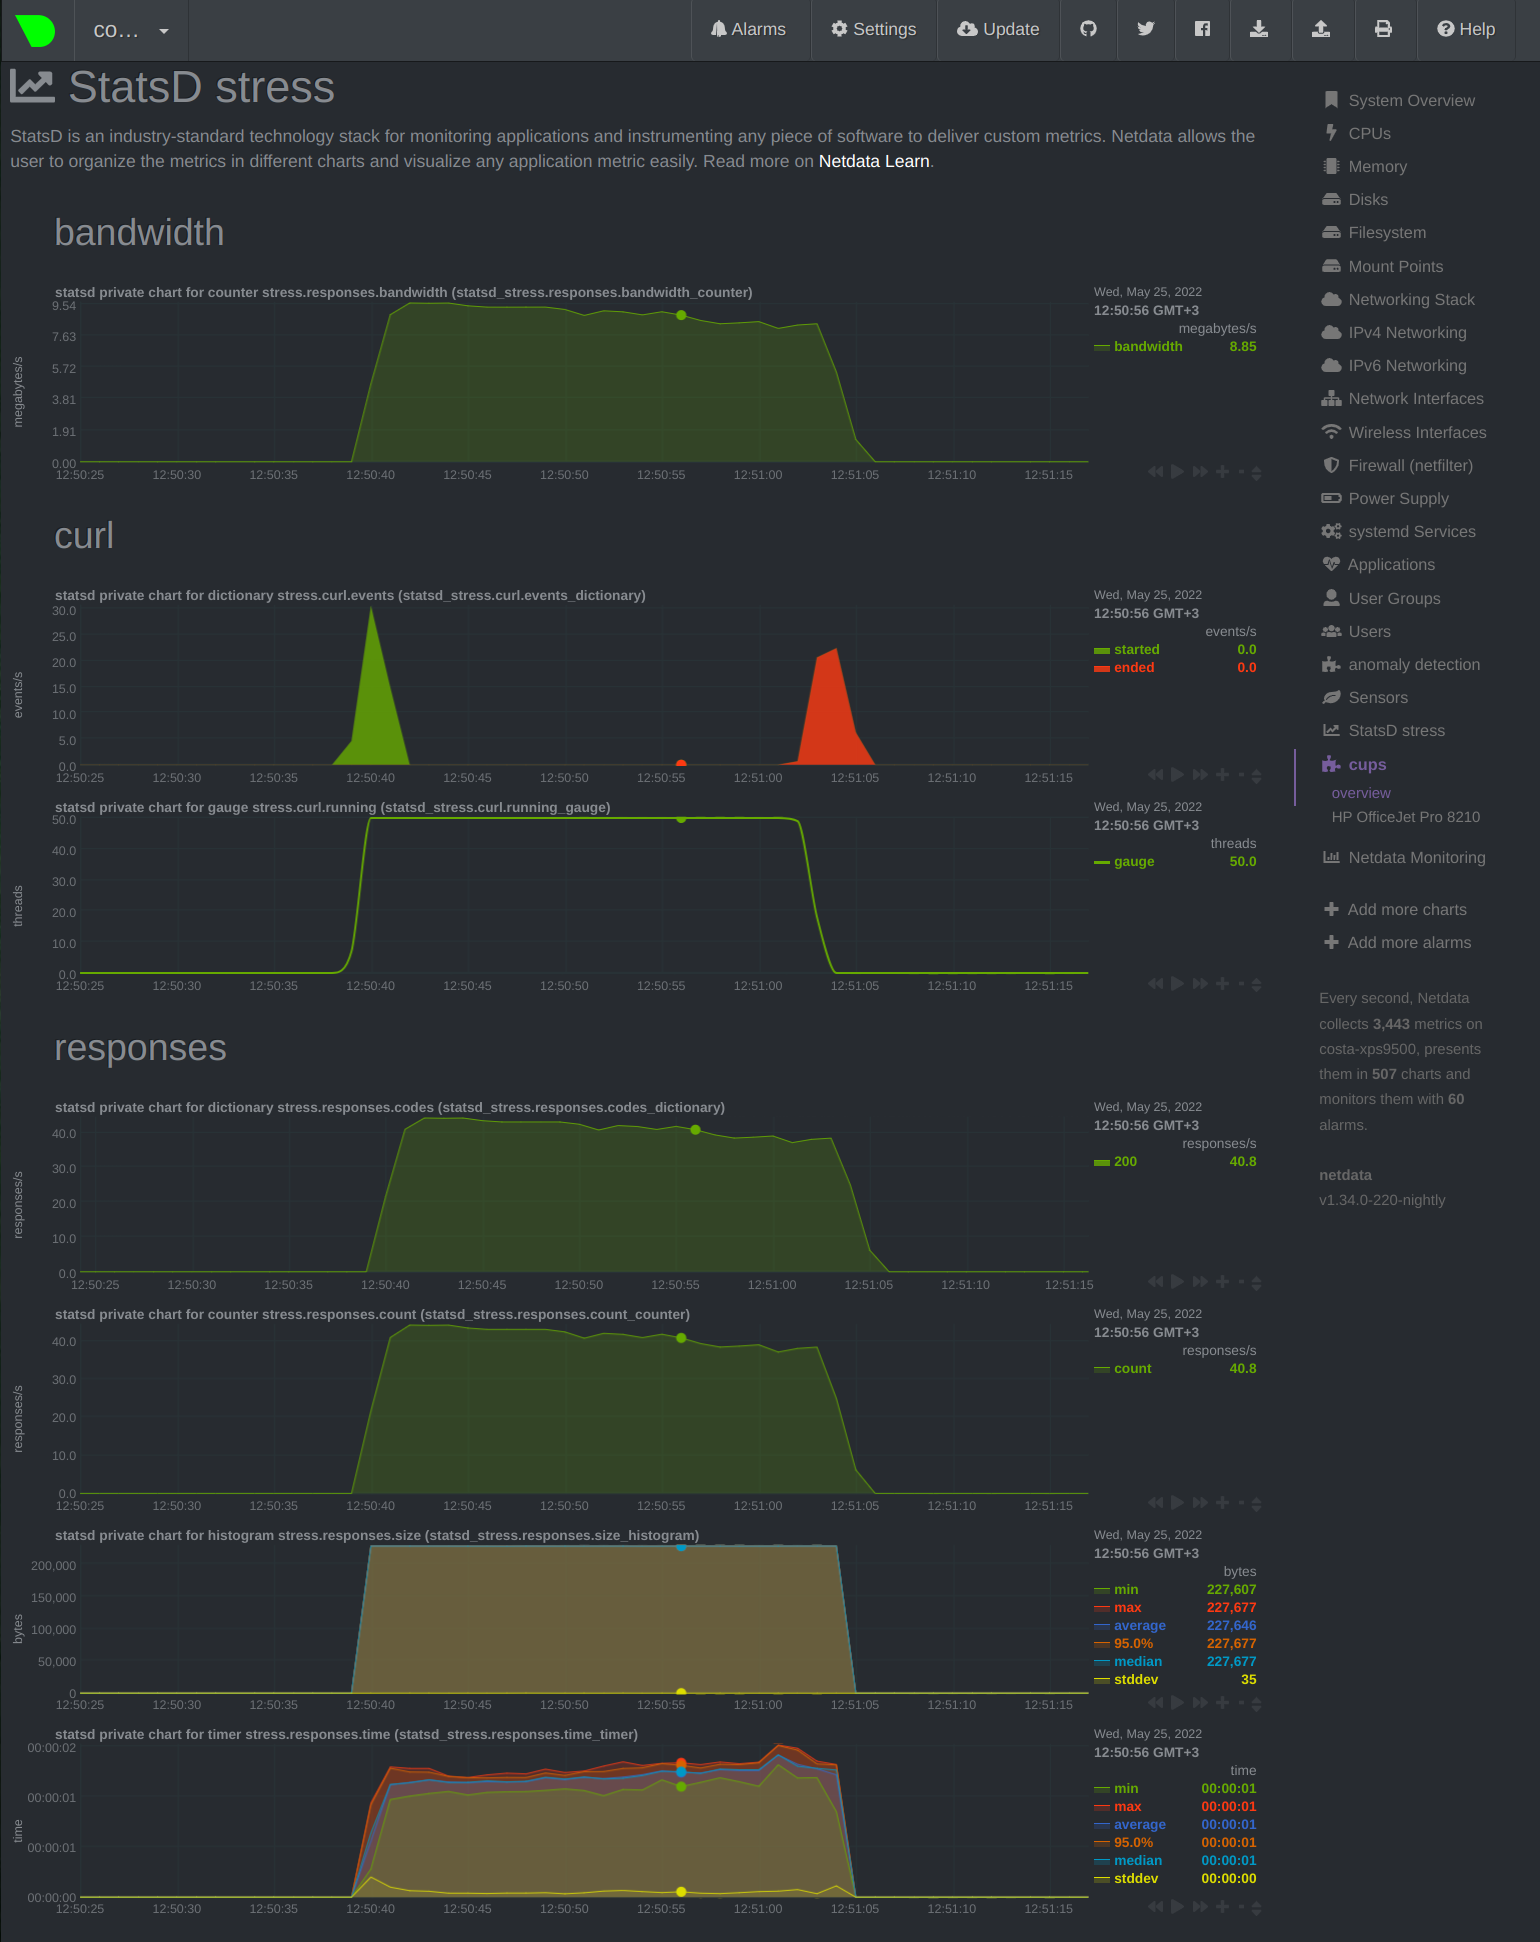Image resolution: width=1540 pixels, height=1942 pixels.
Task: Click the Netdata green logo
Action: [x=36, y=30]
